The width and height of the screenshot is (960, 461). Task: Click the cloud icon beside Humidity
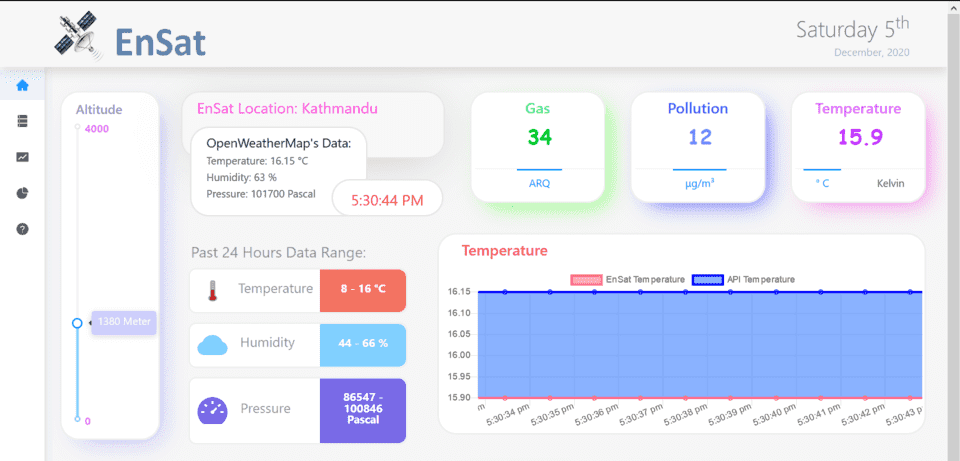pos(213,344)
